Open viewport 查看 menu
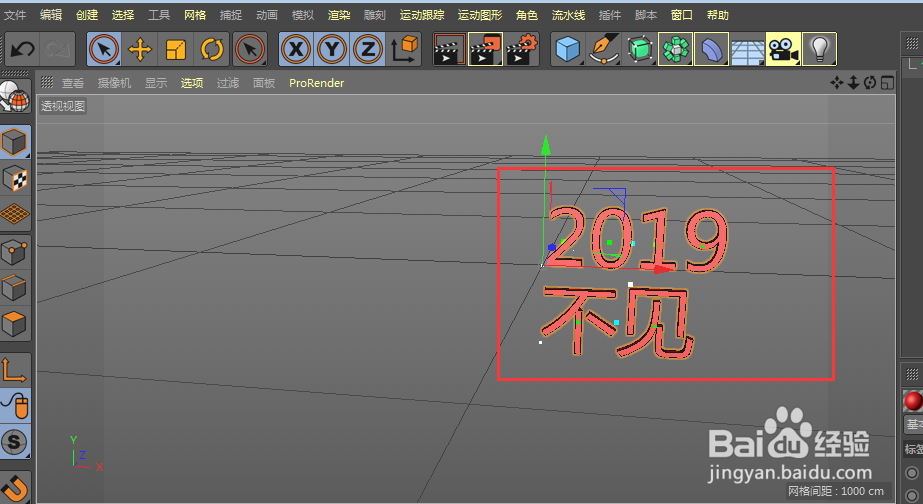This screenshot has width=923, height=504. [72, 83]
